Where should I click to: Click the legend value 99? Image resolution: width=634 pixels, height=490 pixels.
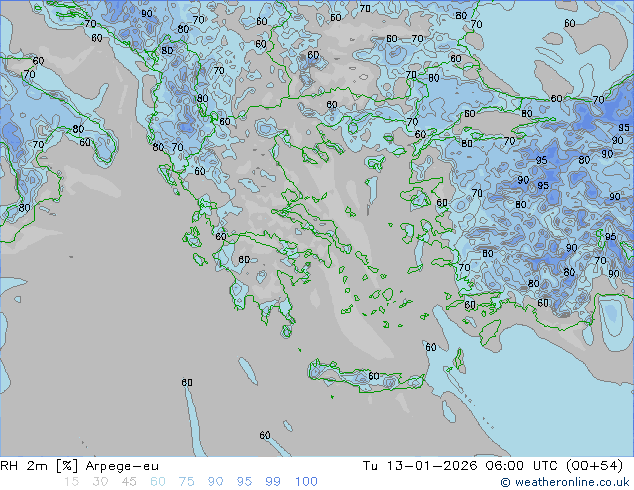point(273,482)
